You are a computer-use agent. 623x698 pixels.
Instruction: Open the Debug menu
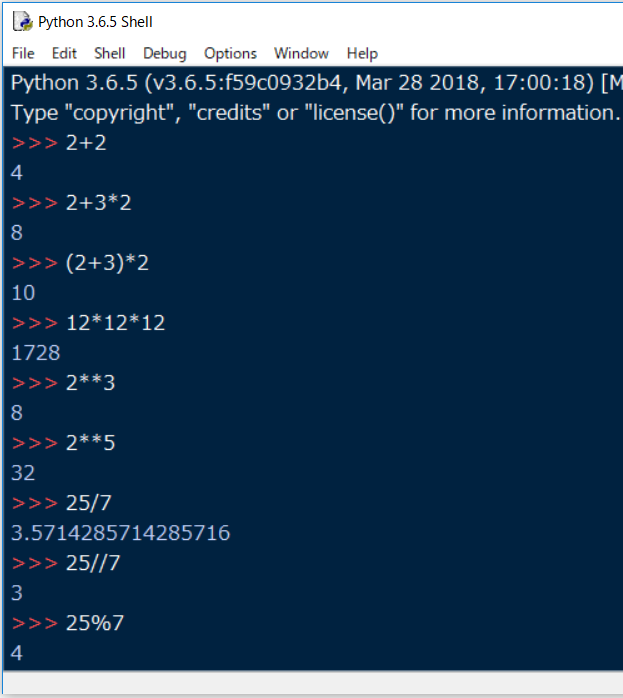(165, 53)
